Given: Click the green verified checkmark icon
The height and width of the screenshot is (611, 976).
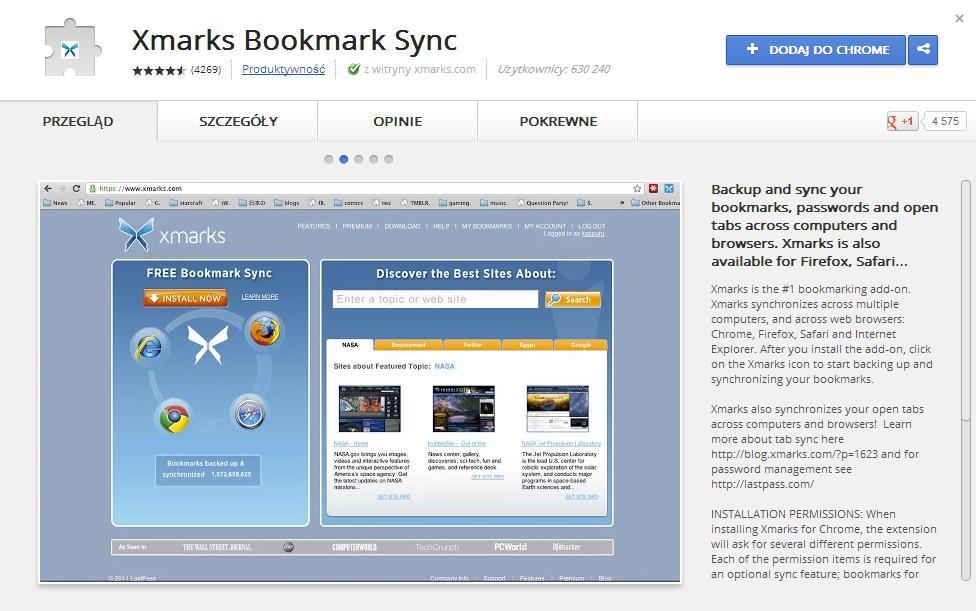Looking at the screenshot, I should point(354,69).
